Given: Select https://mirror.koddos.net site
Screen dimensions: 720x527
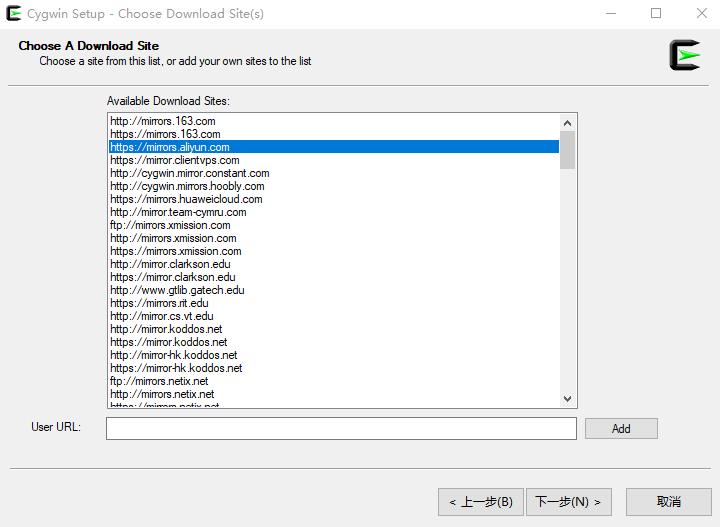Looking at the screenshot, I should [334, 342].
